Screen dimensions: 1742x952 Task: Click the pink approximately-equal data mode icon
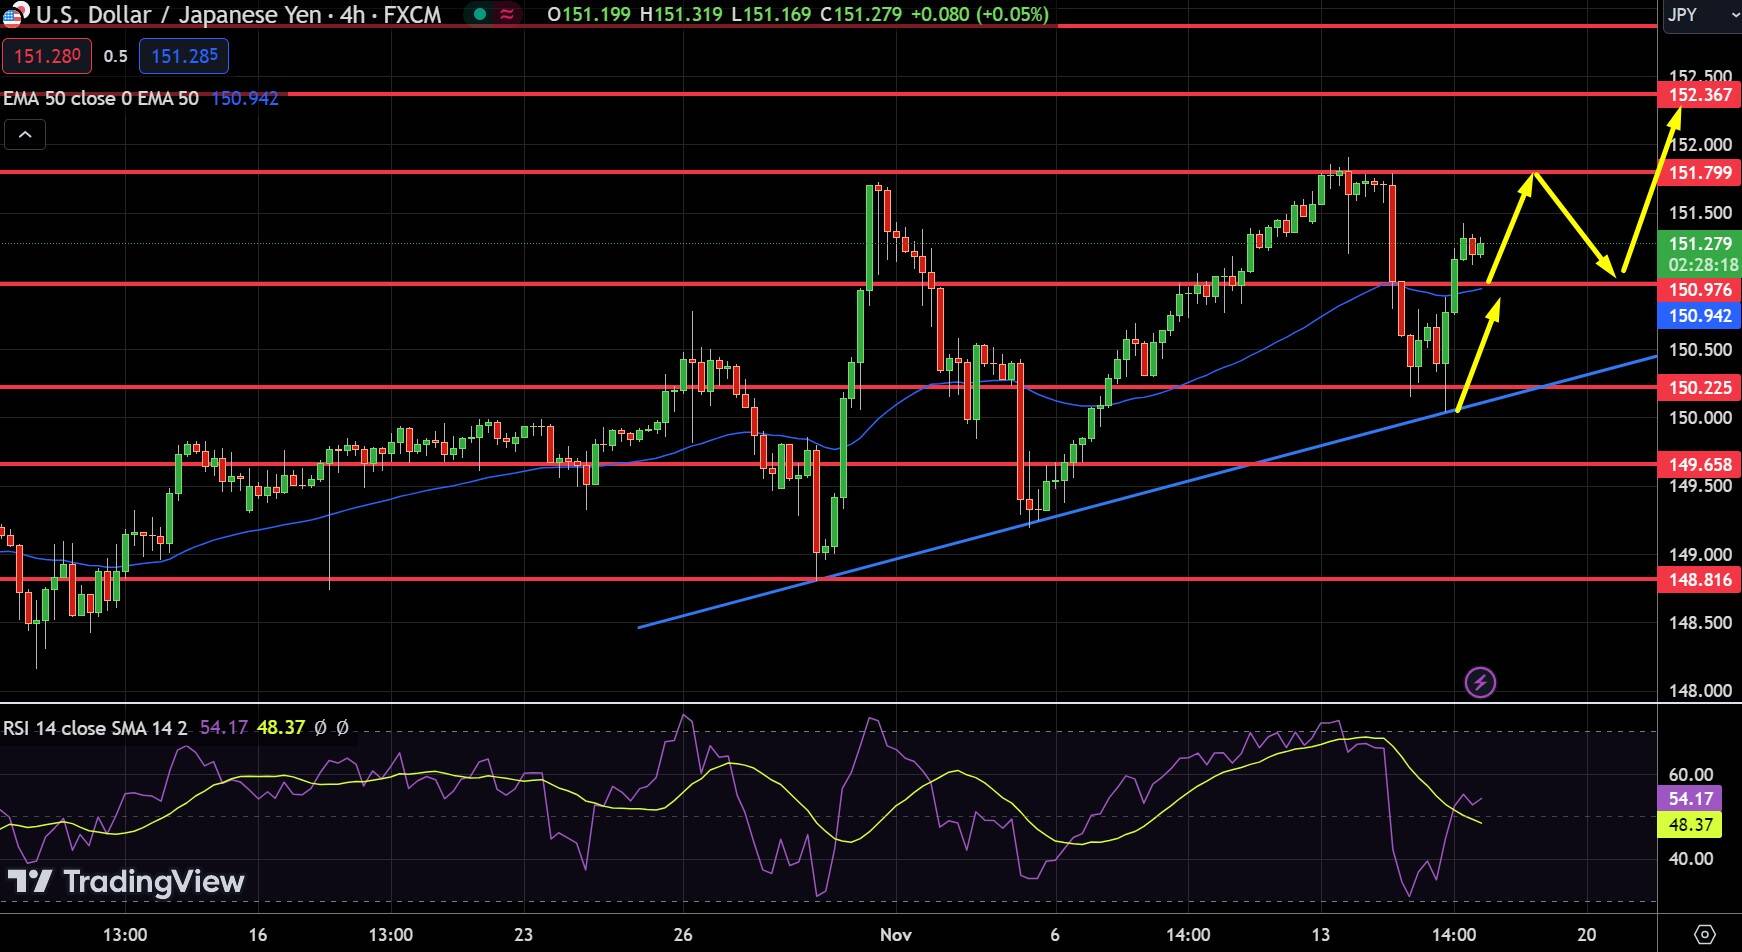[x=508, y=14]
